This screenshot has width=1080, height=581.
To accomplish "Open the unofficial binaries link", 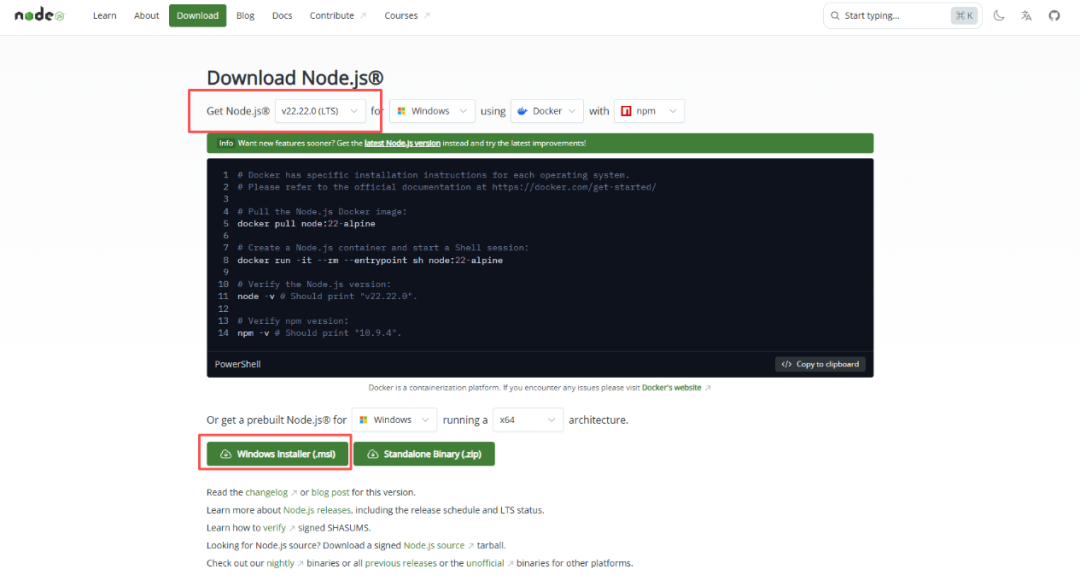I will 485,563.
